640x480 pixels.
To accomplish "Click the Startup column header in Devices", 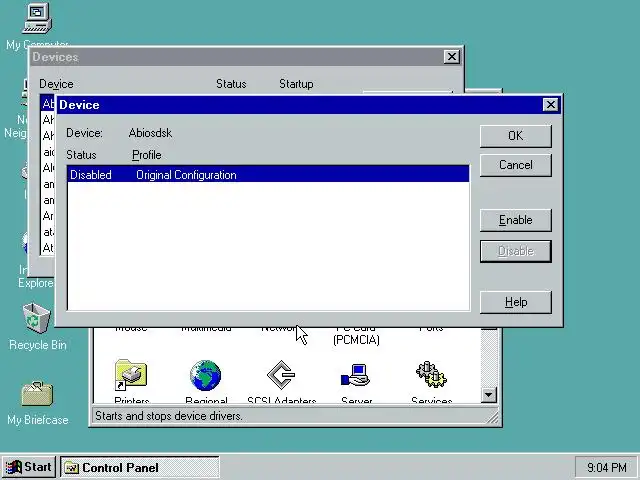I will 296,84.
